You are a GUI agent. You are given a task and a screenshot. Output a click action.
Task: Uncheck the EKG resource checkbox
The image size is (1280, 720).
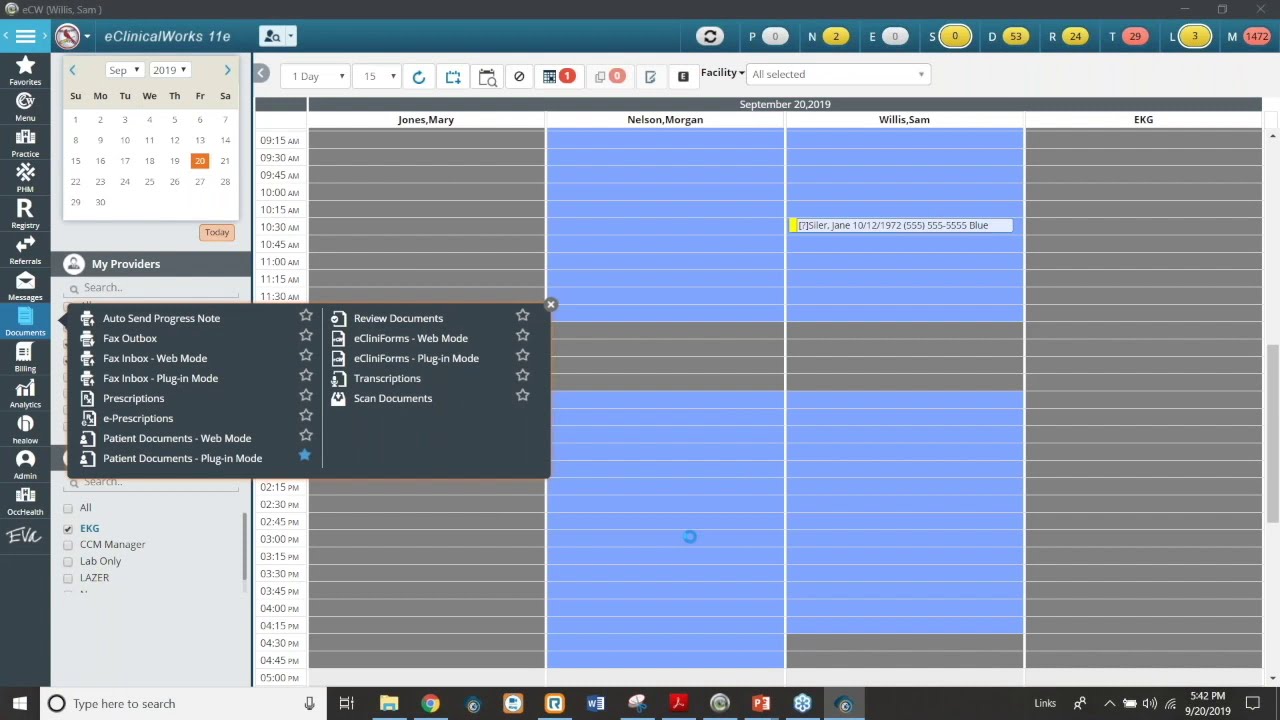coord(68,528)
